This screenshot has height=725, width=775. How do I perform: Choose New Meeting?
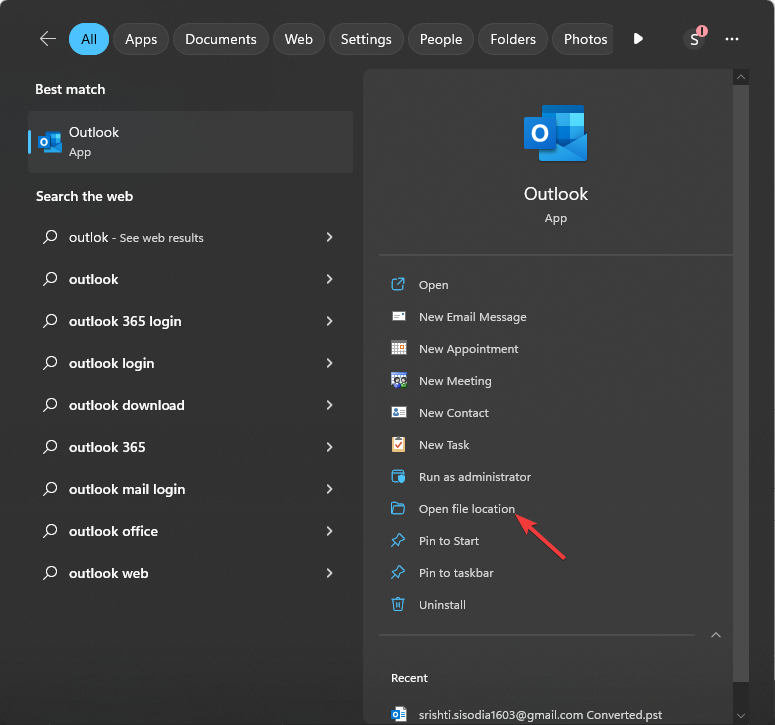pos(455,381)
